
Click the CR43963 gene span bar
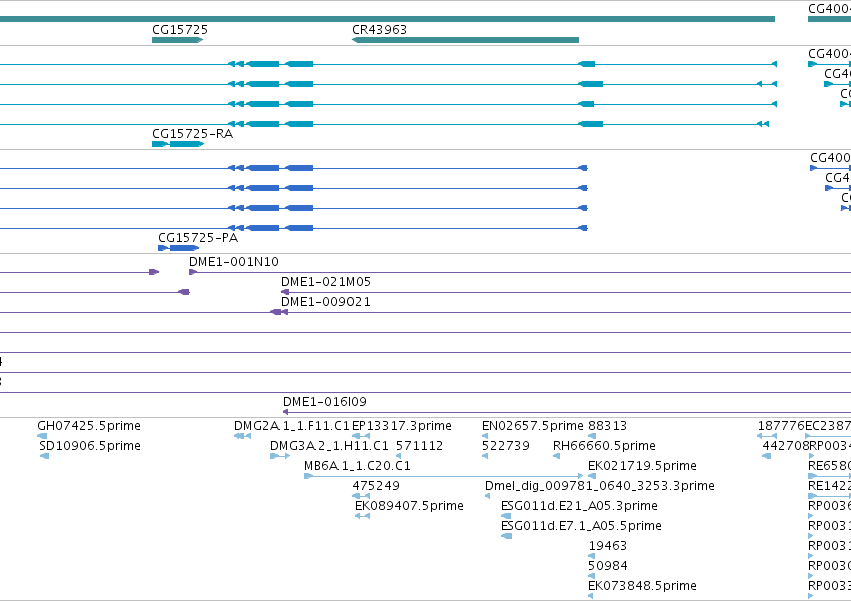tap(465, 40)
